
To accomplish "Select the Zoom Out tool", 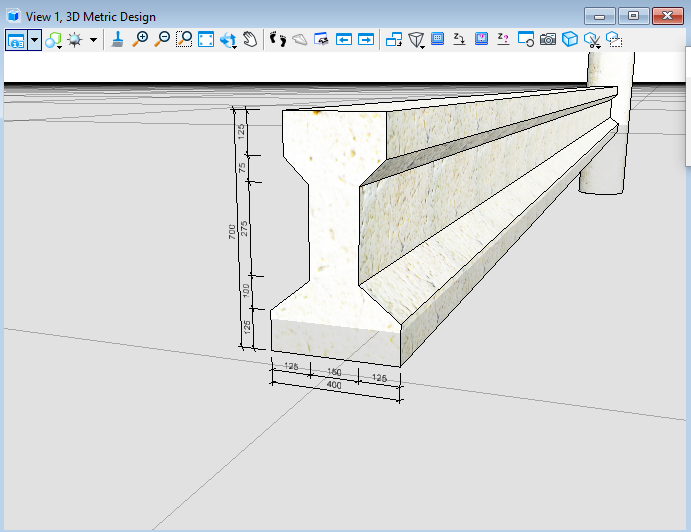I will click(162, 40).
